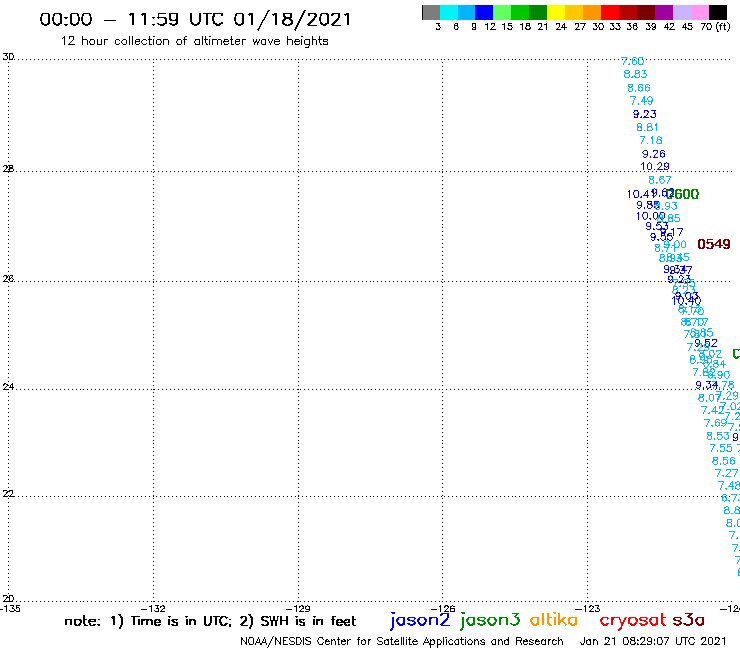740x650 pixels.
Task: Click the wave height value 8.83
Action: click(635, 74)
